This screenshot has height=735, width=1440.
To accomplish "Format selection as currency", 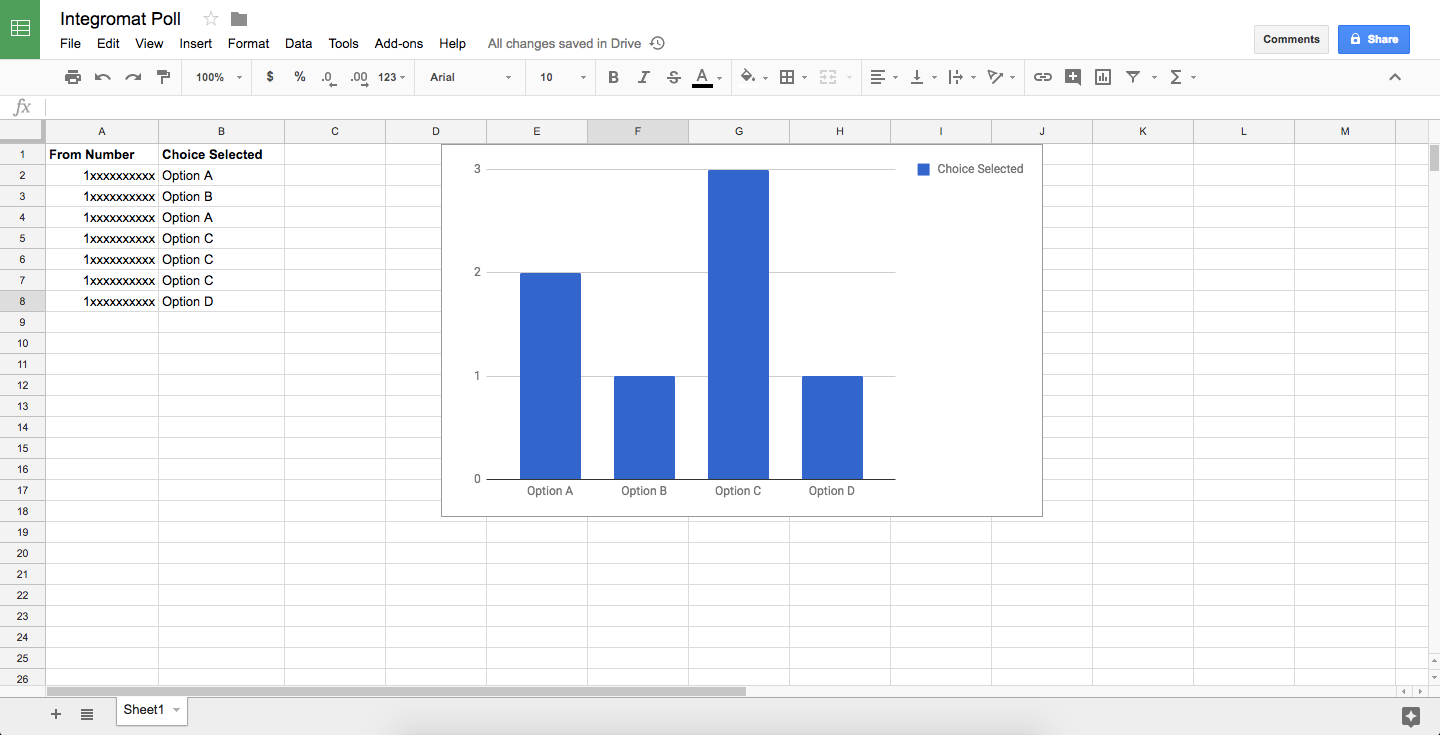I will click(269, 77).
